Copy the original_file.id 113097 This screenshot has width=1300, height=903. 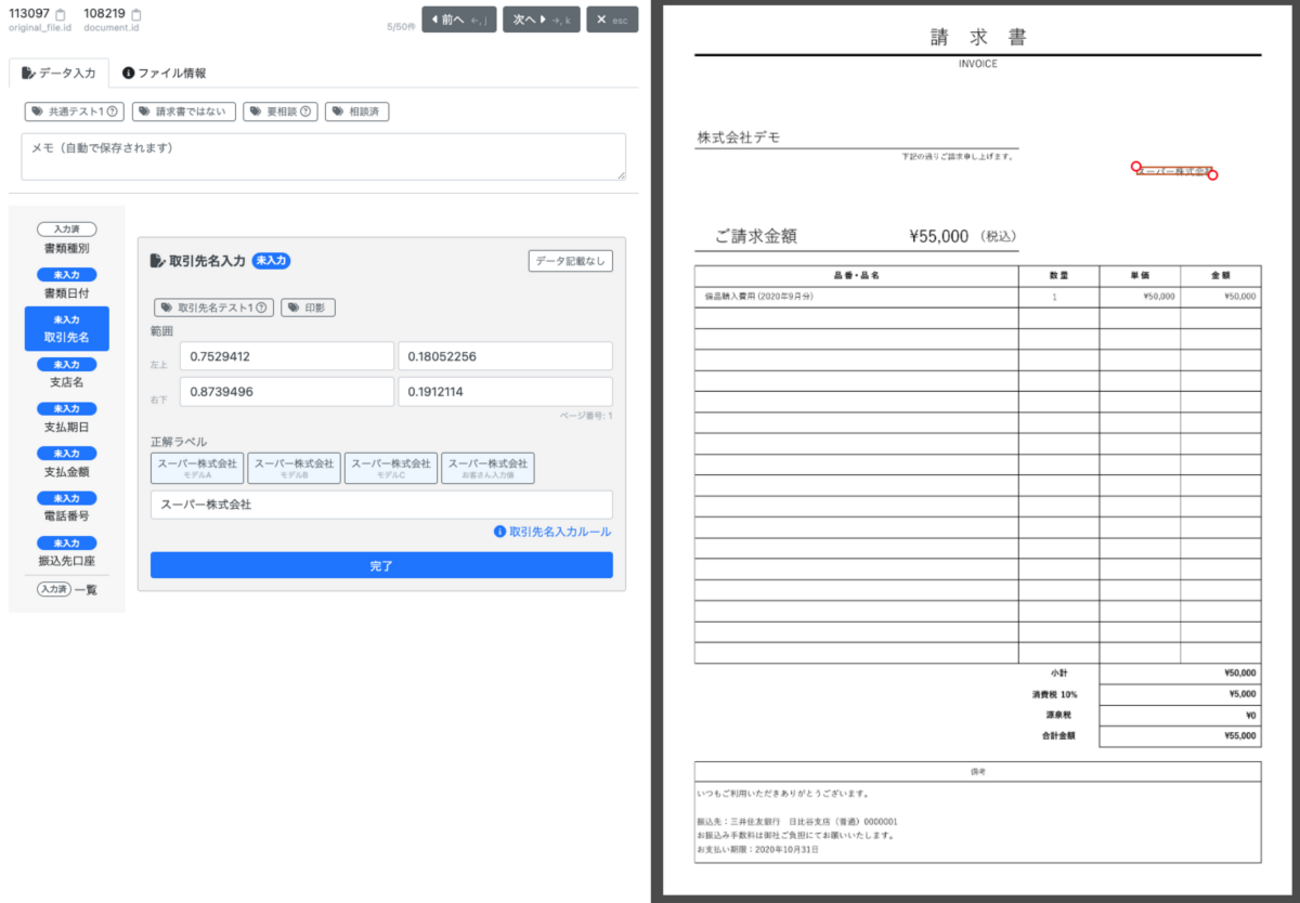point(61,15)
